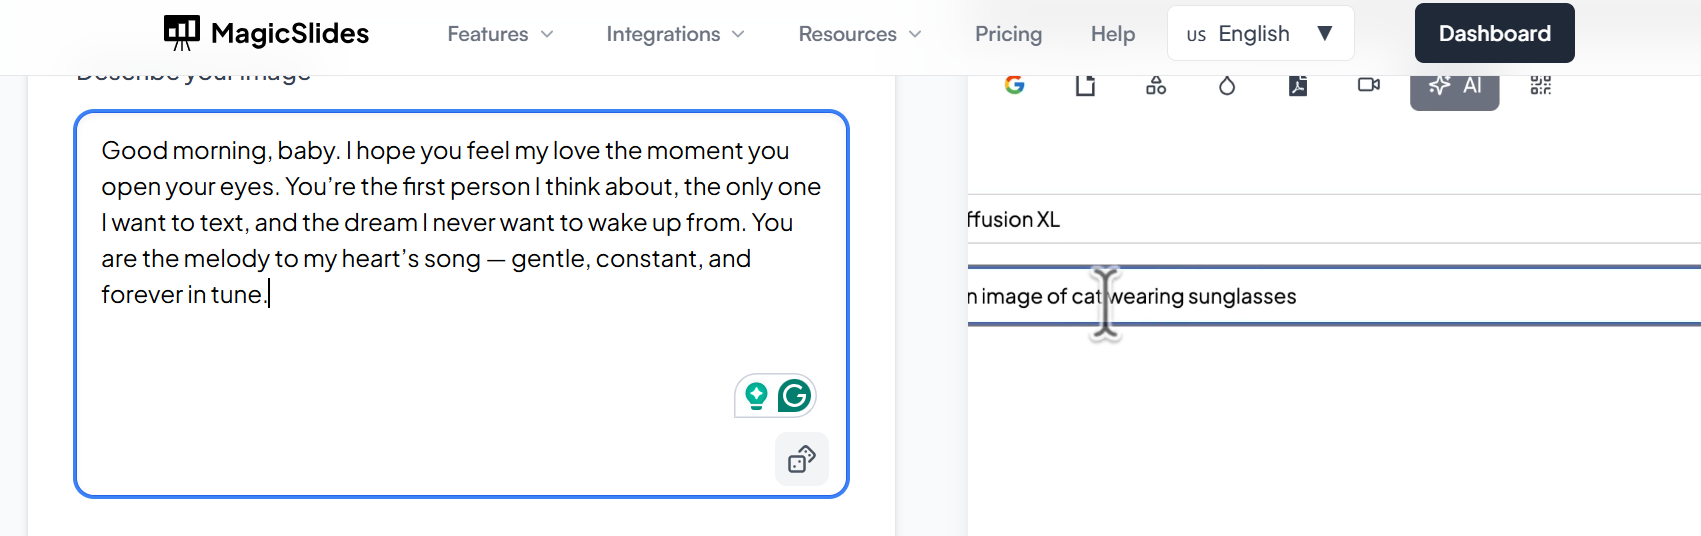Expand the Features menu

point(500,34)
